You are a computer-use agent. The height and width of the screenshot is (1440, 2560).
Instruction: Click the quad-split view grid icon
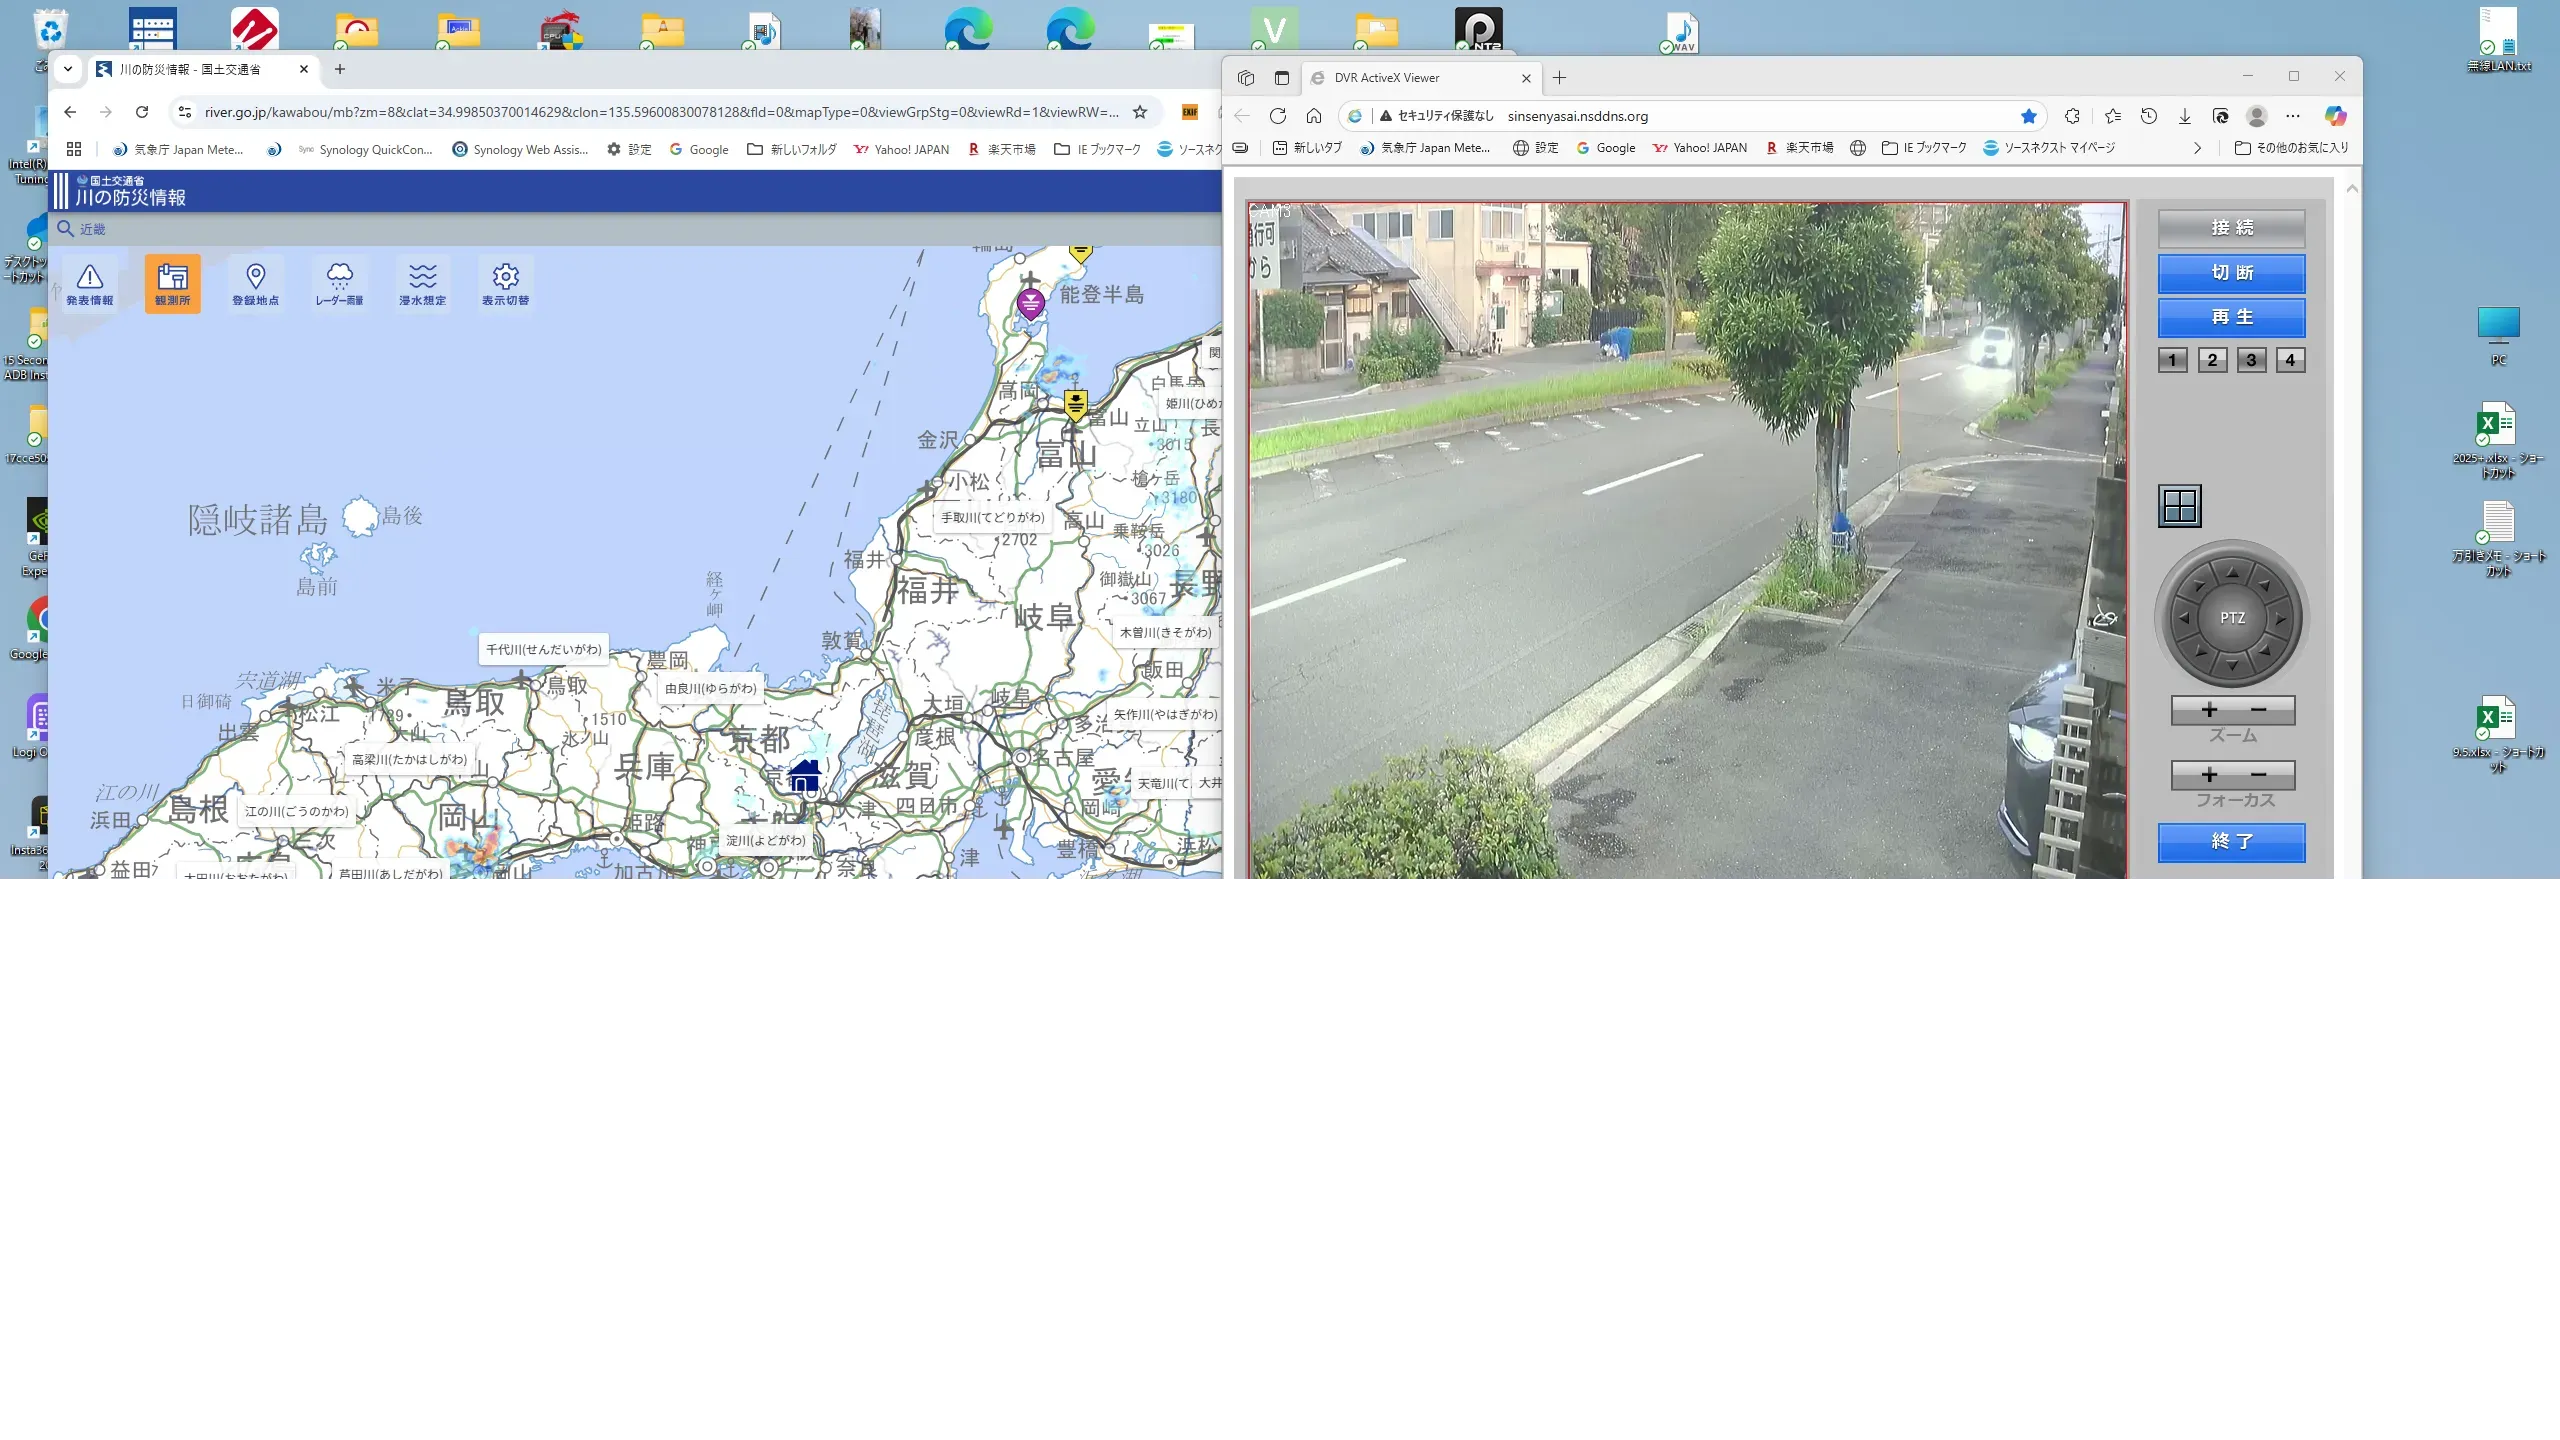2179,506
